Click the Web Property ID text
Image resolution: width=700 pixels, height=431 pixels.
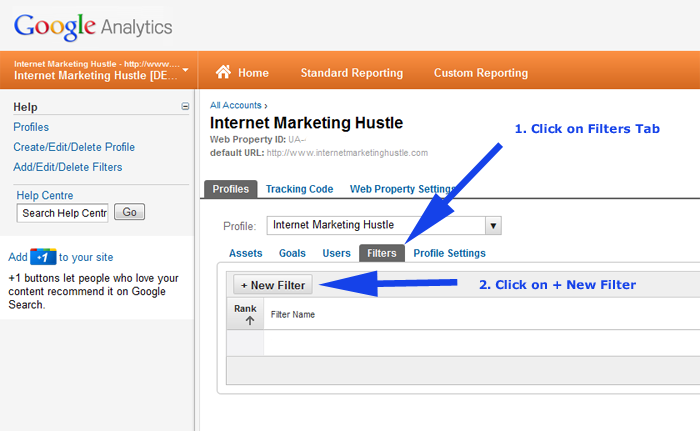(258, 139)
